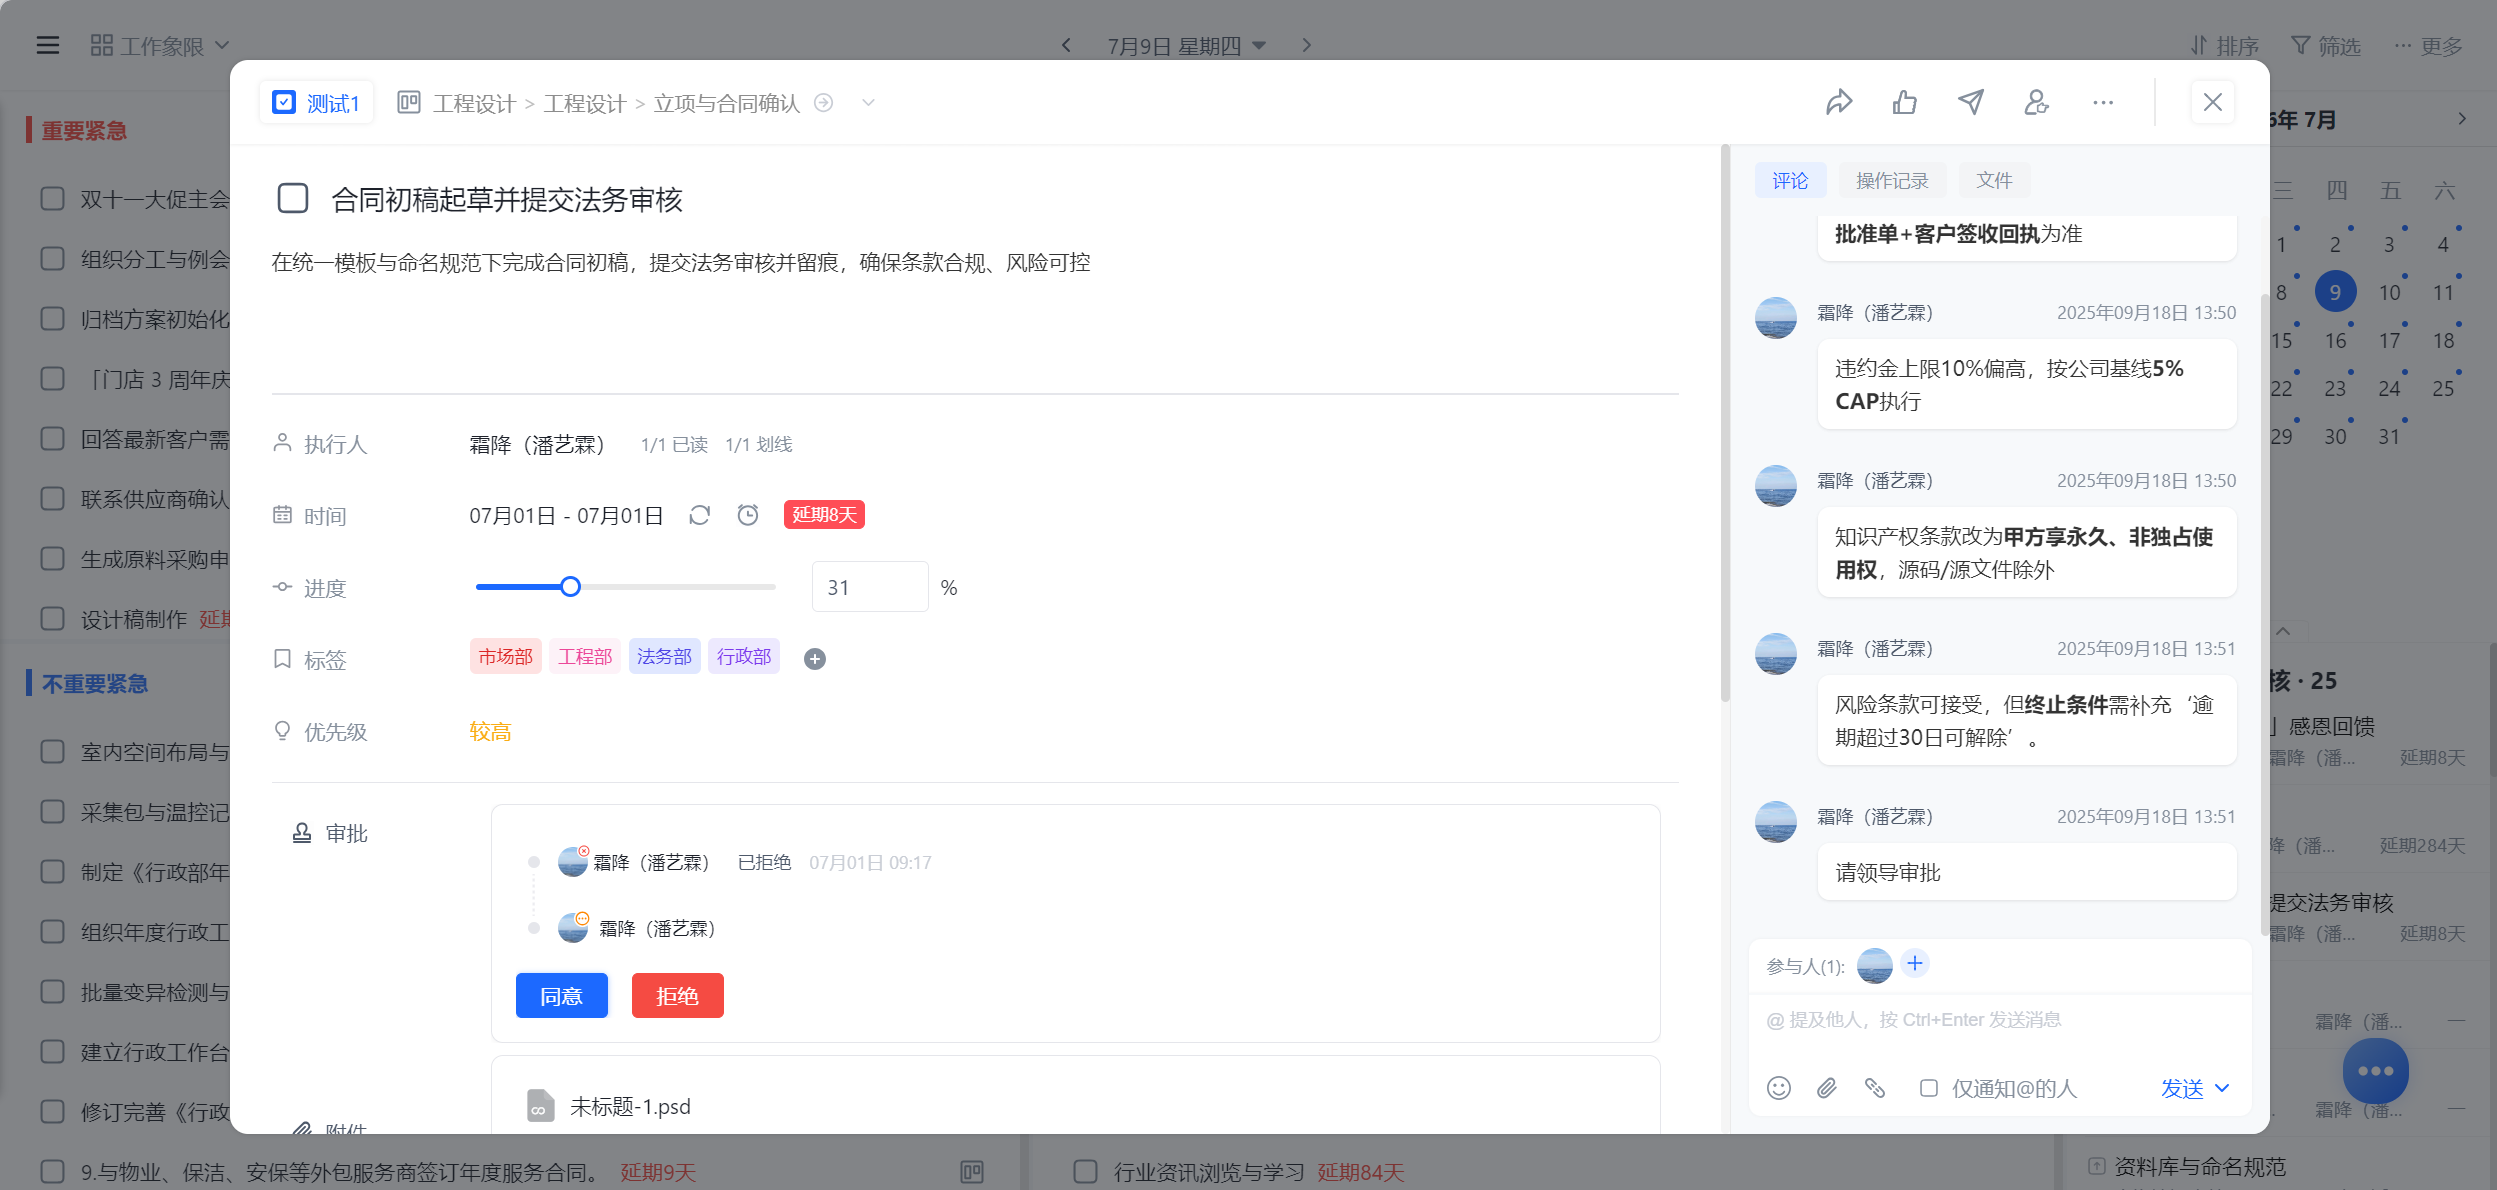The height and width of the screenshot is (1190, 2497).
Task: Toggle 仅通知@的人 checkbox
Action: [x=1929, y=1088]
